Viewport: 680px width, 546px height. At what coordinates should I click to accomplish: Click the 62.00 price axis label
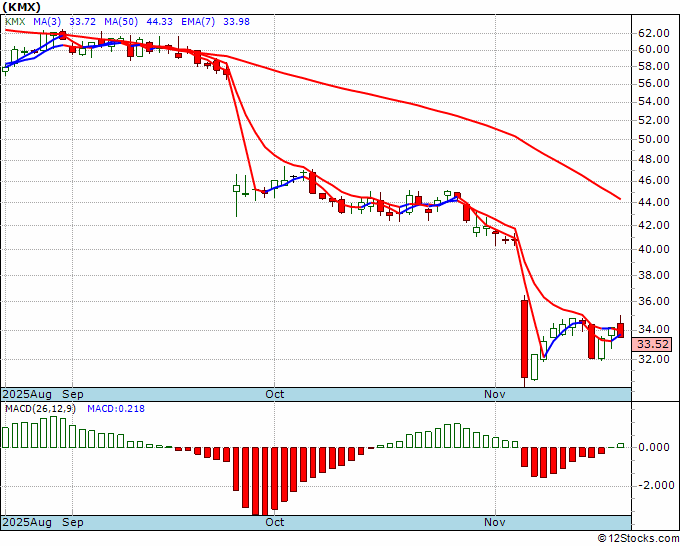pos(654,33)
